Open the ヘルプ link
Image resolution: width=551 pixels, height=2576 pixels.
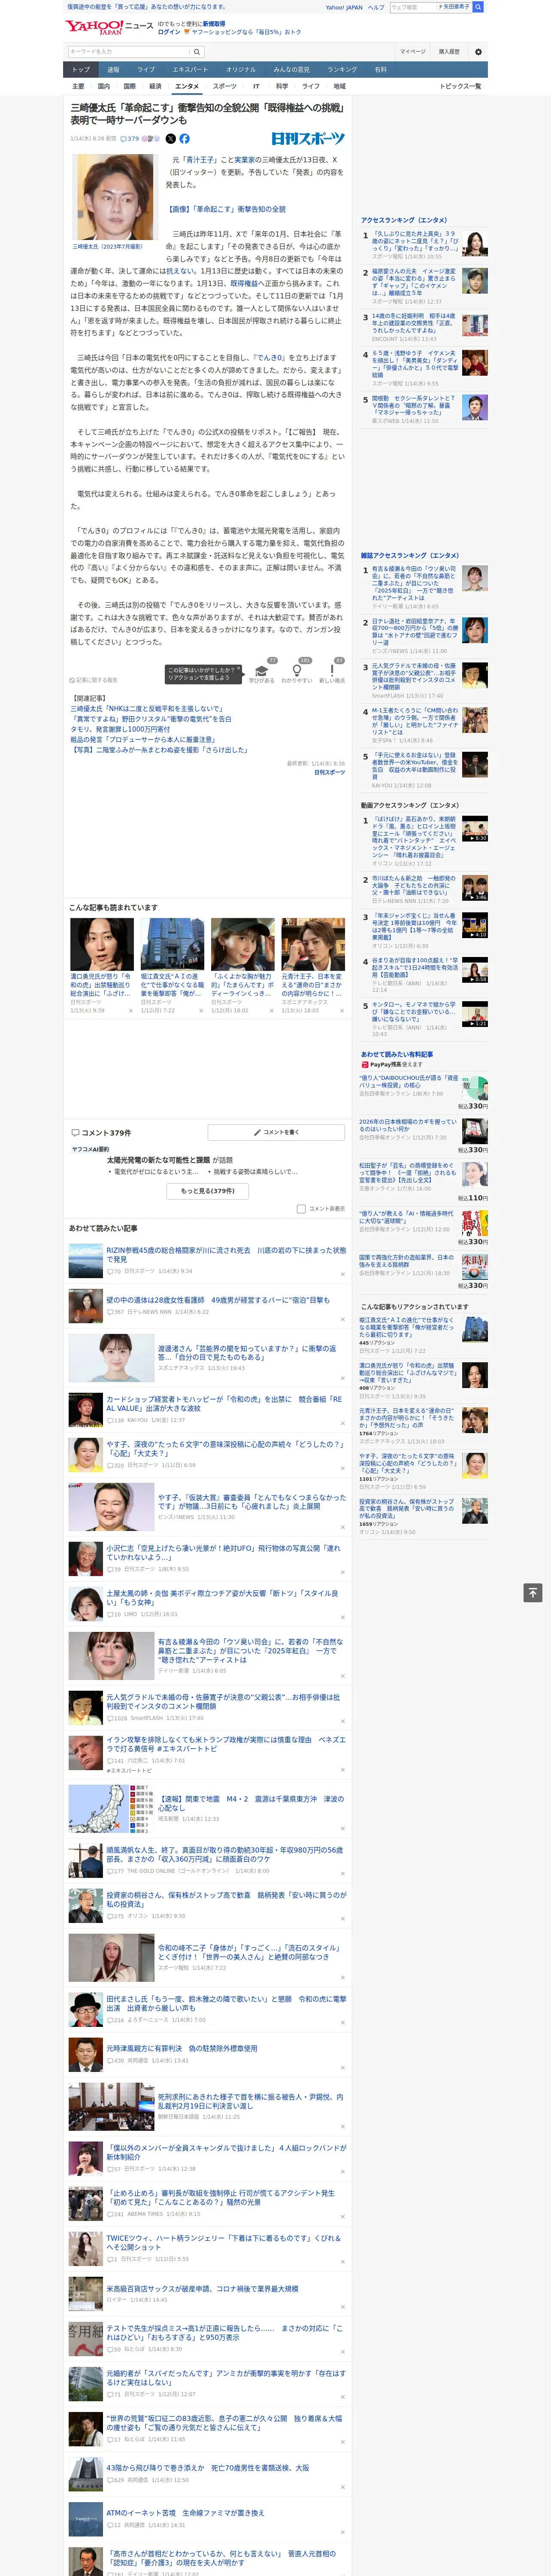[x=376, y=7]
